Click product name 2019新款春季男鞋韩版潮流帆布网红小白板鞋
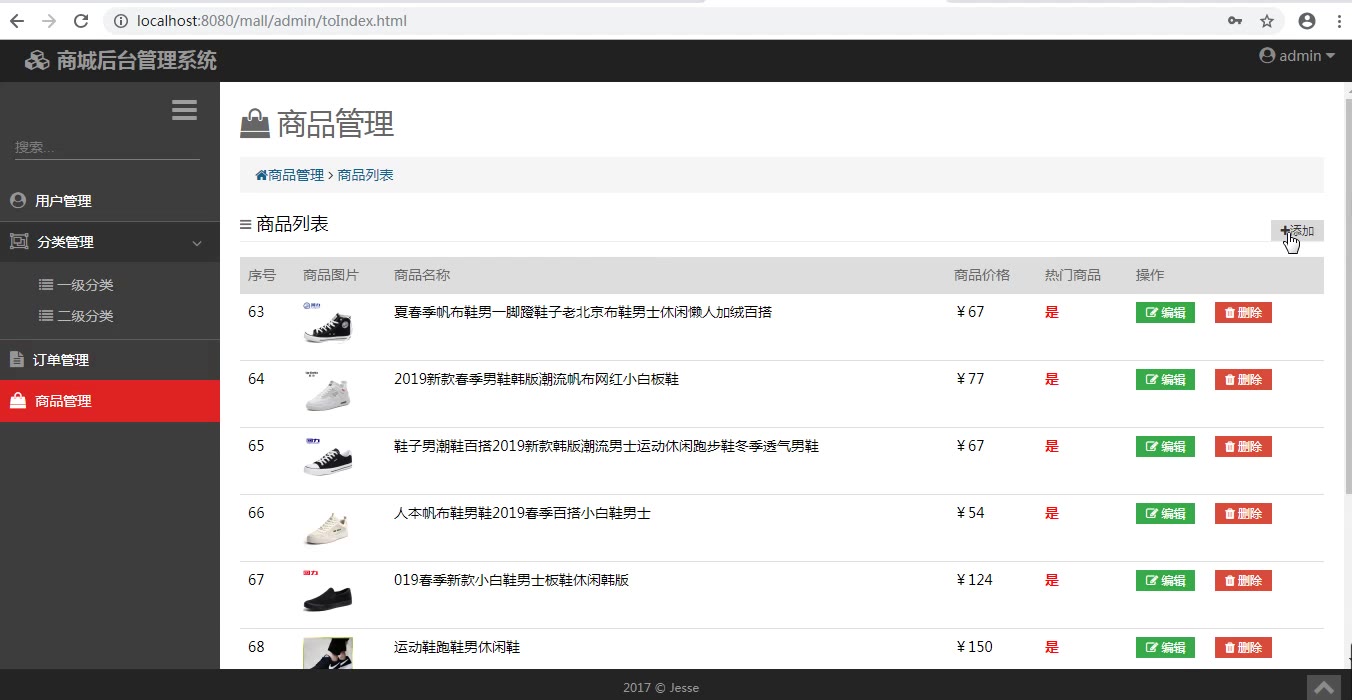Image resolution: width=1352 pixels, height=700 pixels. (536, 379)
